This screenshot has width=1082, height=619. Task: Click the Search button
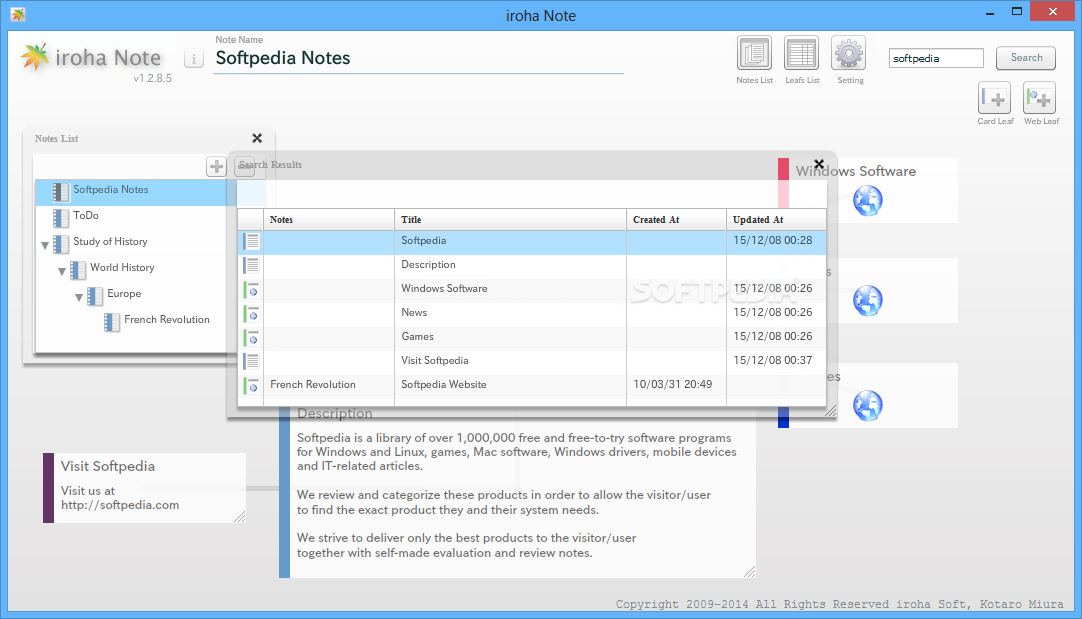click(x=1025, y=58)
